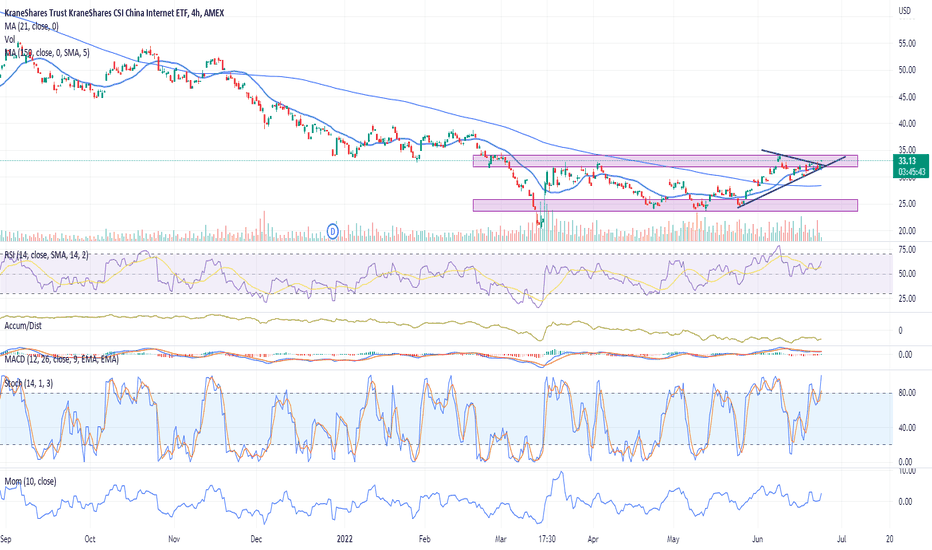Click the 45.00 price axis label
The width and height of the screenshot is (932, 550).
(906, 97)
